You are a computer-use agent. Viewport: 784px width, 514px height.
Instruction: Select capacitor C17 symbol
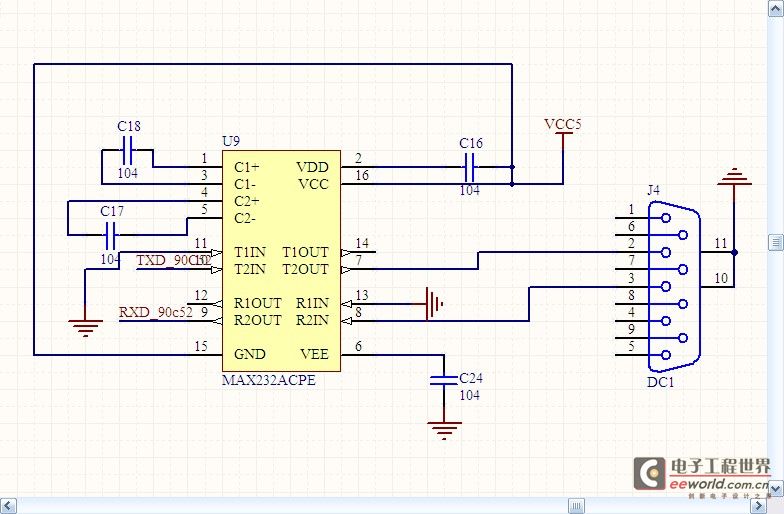tap(110, 236)
